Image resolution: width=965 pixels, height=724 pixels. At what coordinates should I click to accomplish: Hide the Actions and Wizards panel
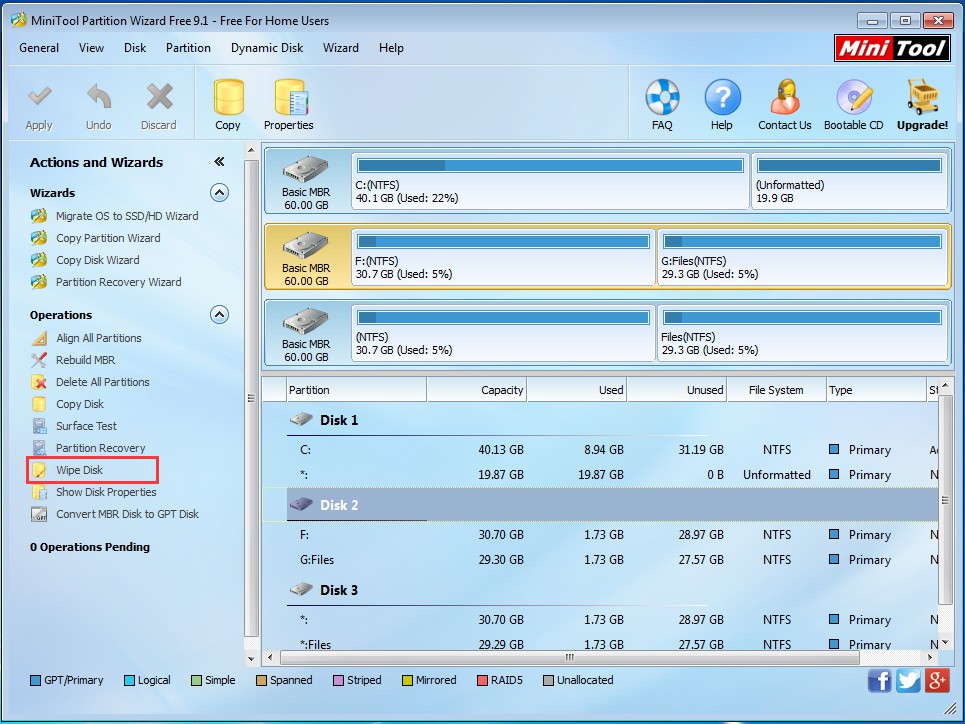point(219,162)
